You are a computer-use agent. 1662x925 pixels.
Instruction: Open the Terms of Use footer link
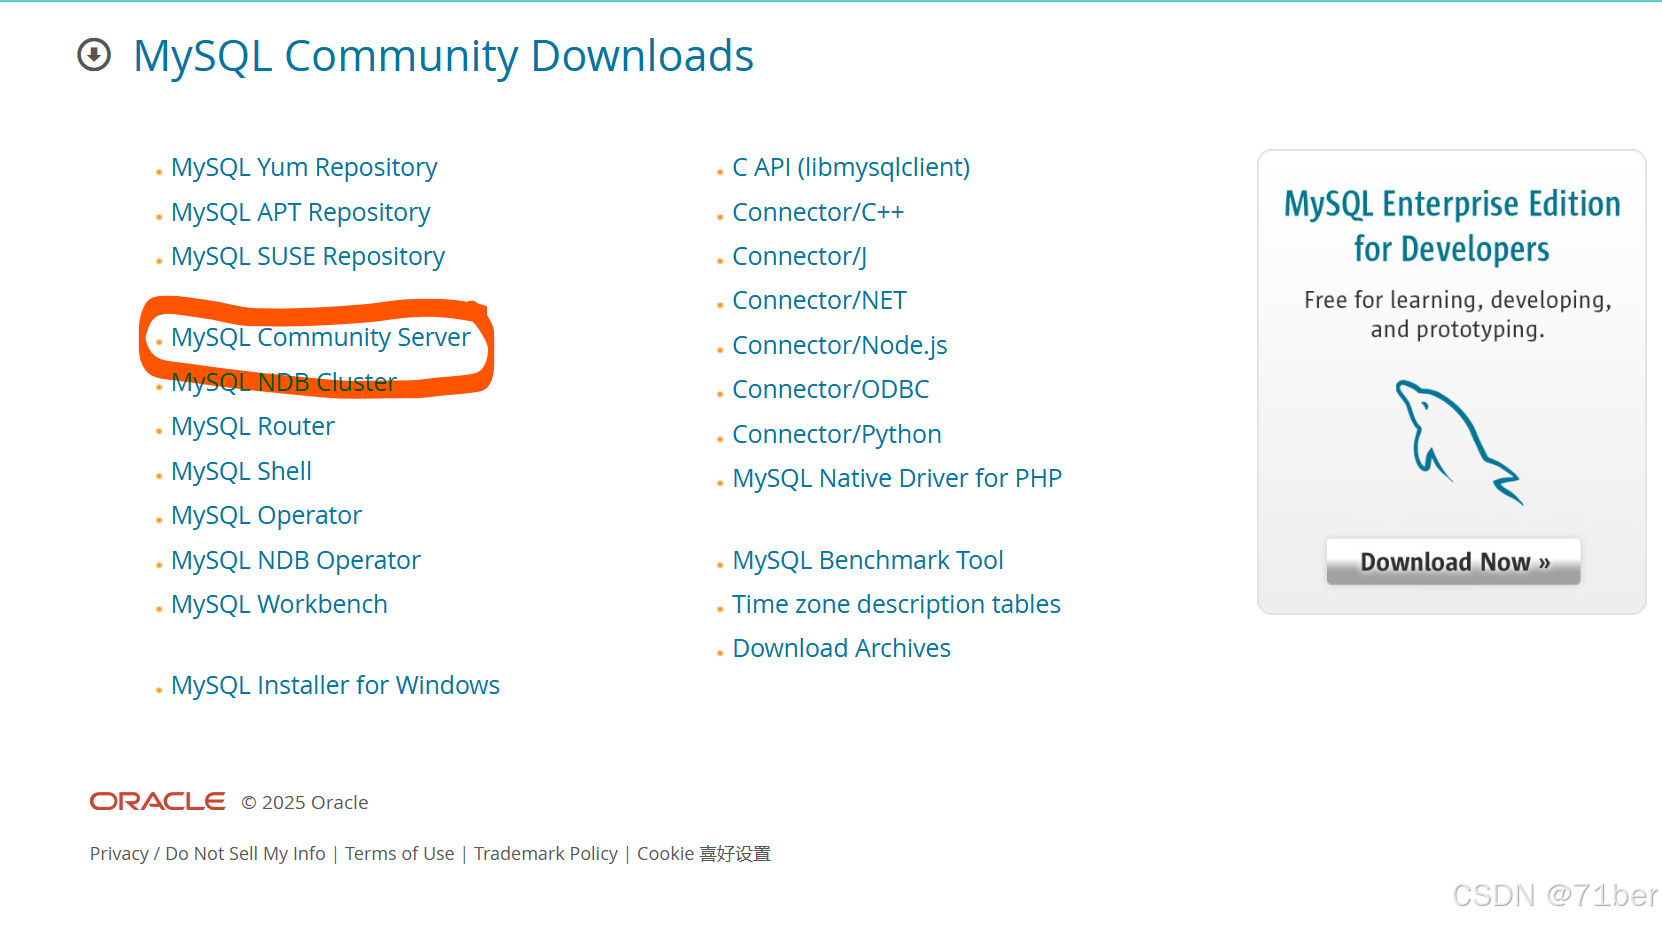(399, 853)
